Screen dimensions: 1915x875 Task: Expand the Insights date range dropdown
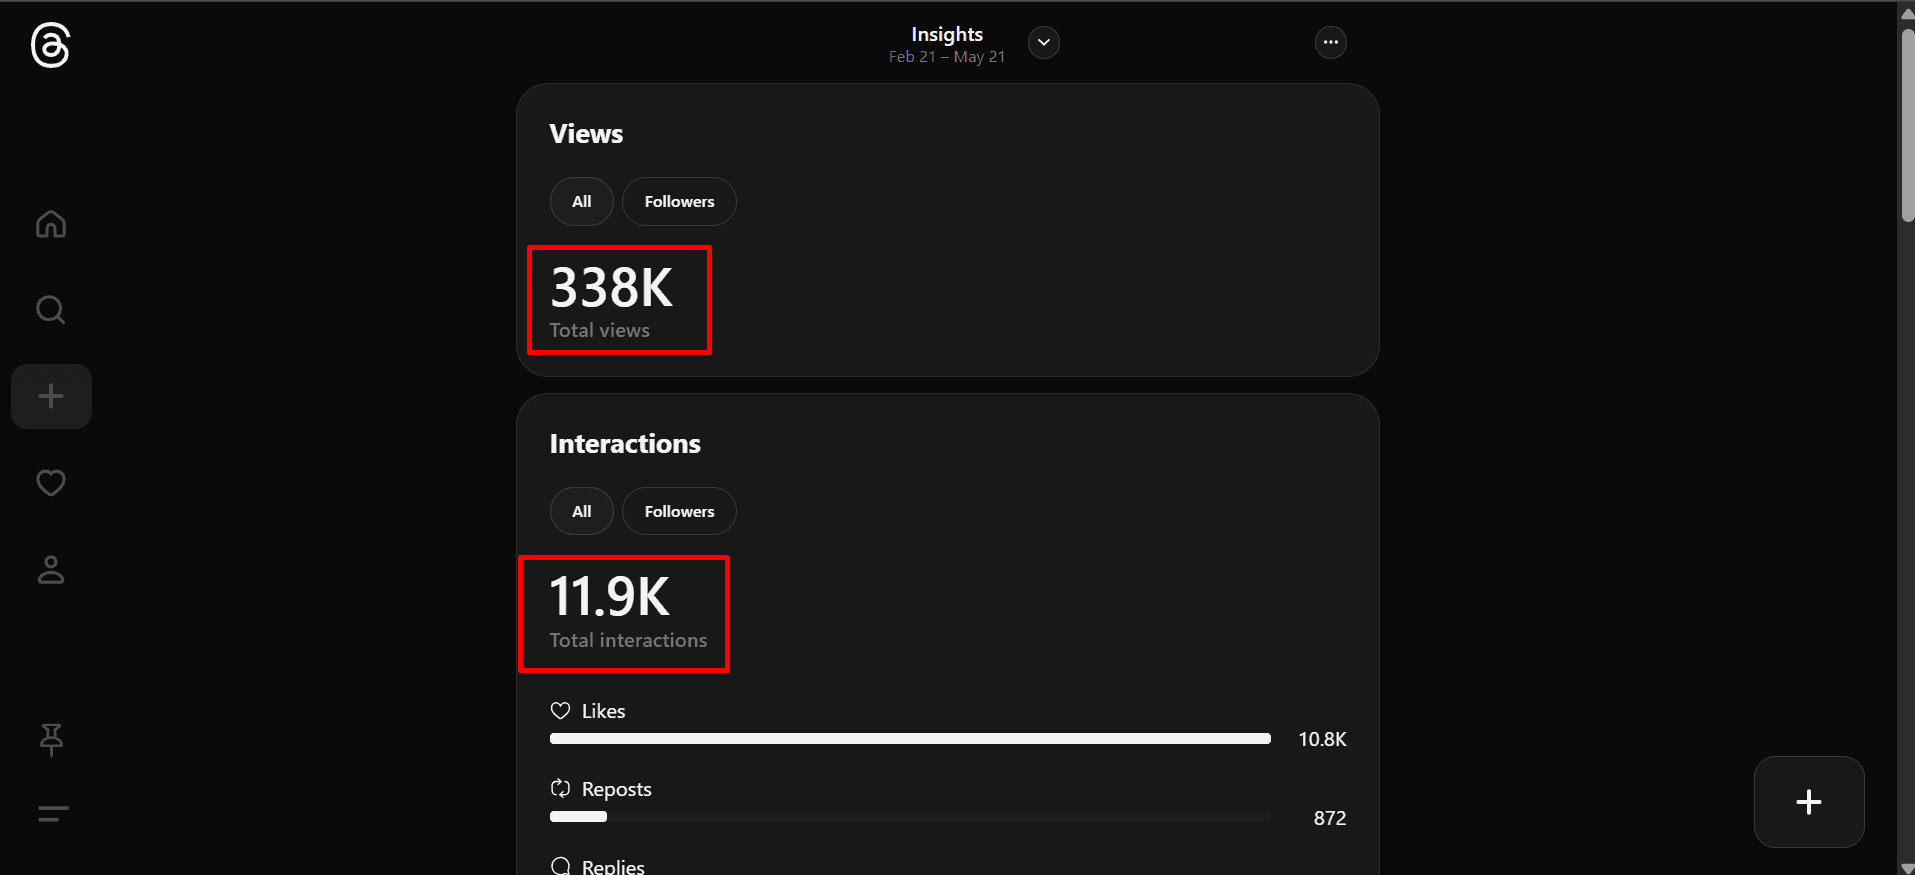tap(1044, 42)
